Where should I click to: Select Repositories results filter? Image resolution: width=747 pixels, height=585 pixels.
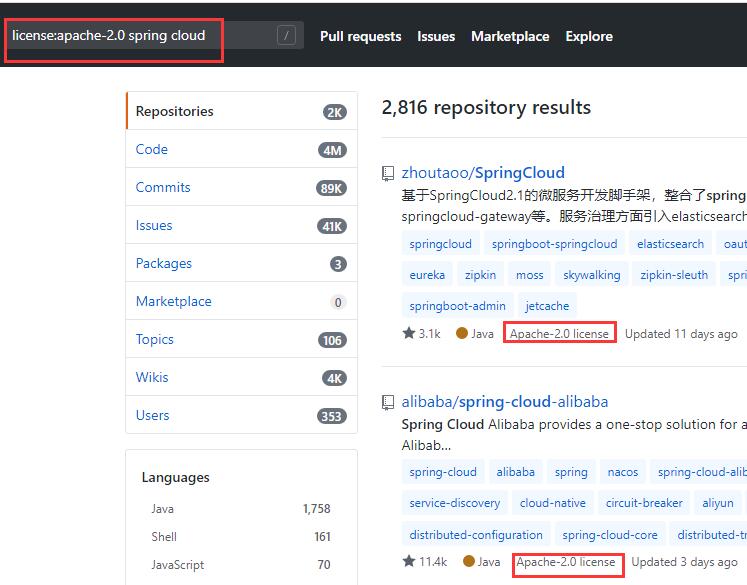pos(242,111)
